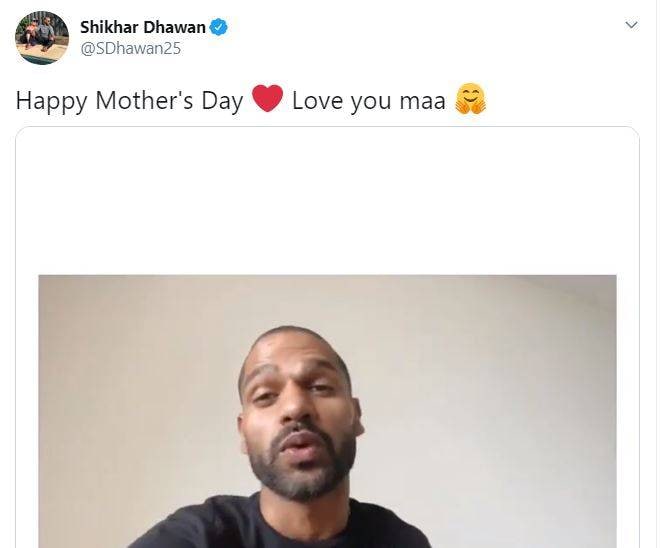Image resolution: width=661 pixels, height=548 pixels.
Task: Play the Mother's Day video
Action: click(327, 411)
